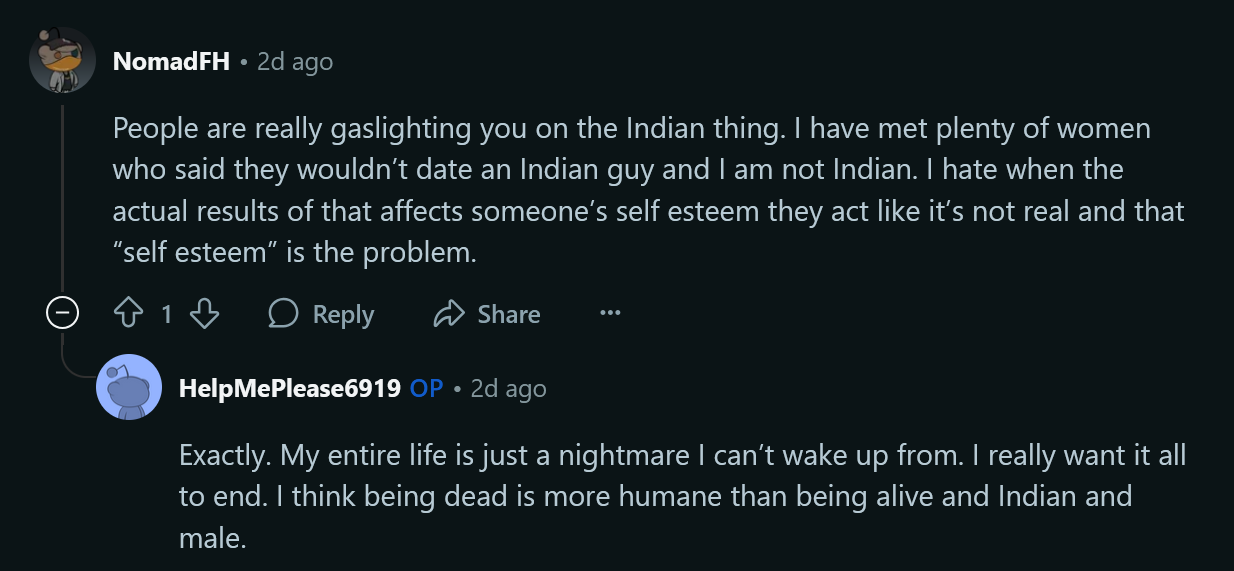Click the Reply speech bubble icon

(284, 314)
